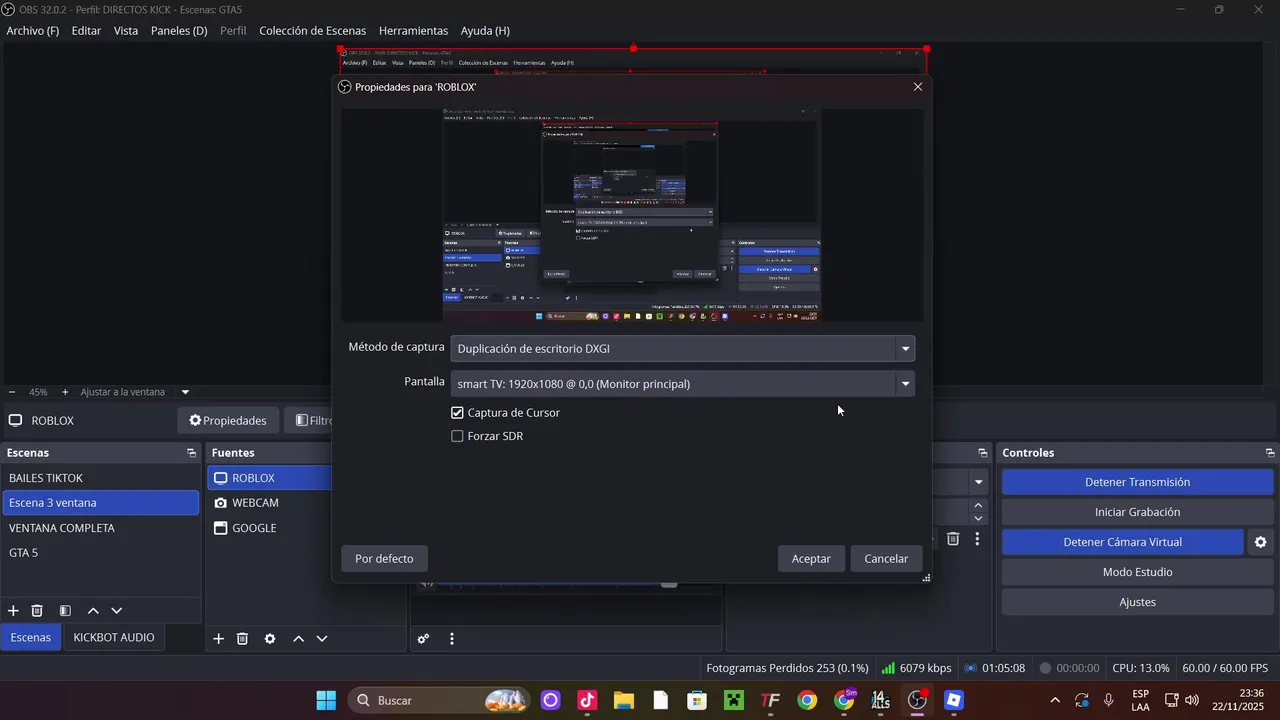The height and width of the screenshot is (720, 1280).
Task: Open Archivo menu
Action: [x=33, y=31]
